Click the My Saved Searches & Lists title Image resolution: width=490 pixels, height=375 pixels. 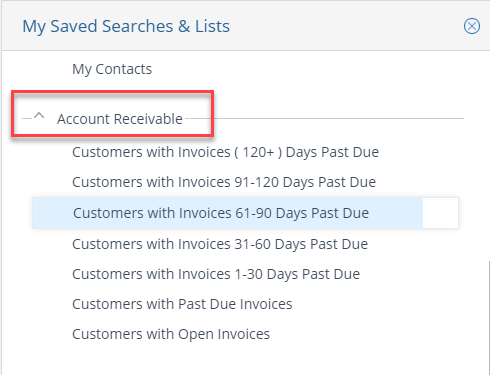click(126, 26)
